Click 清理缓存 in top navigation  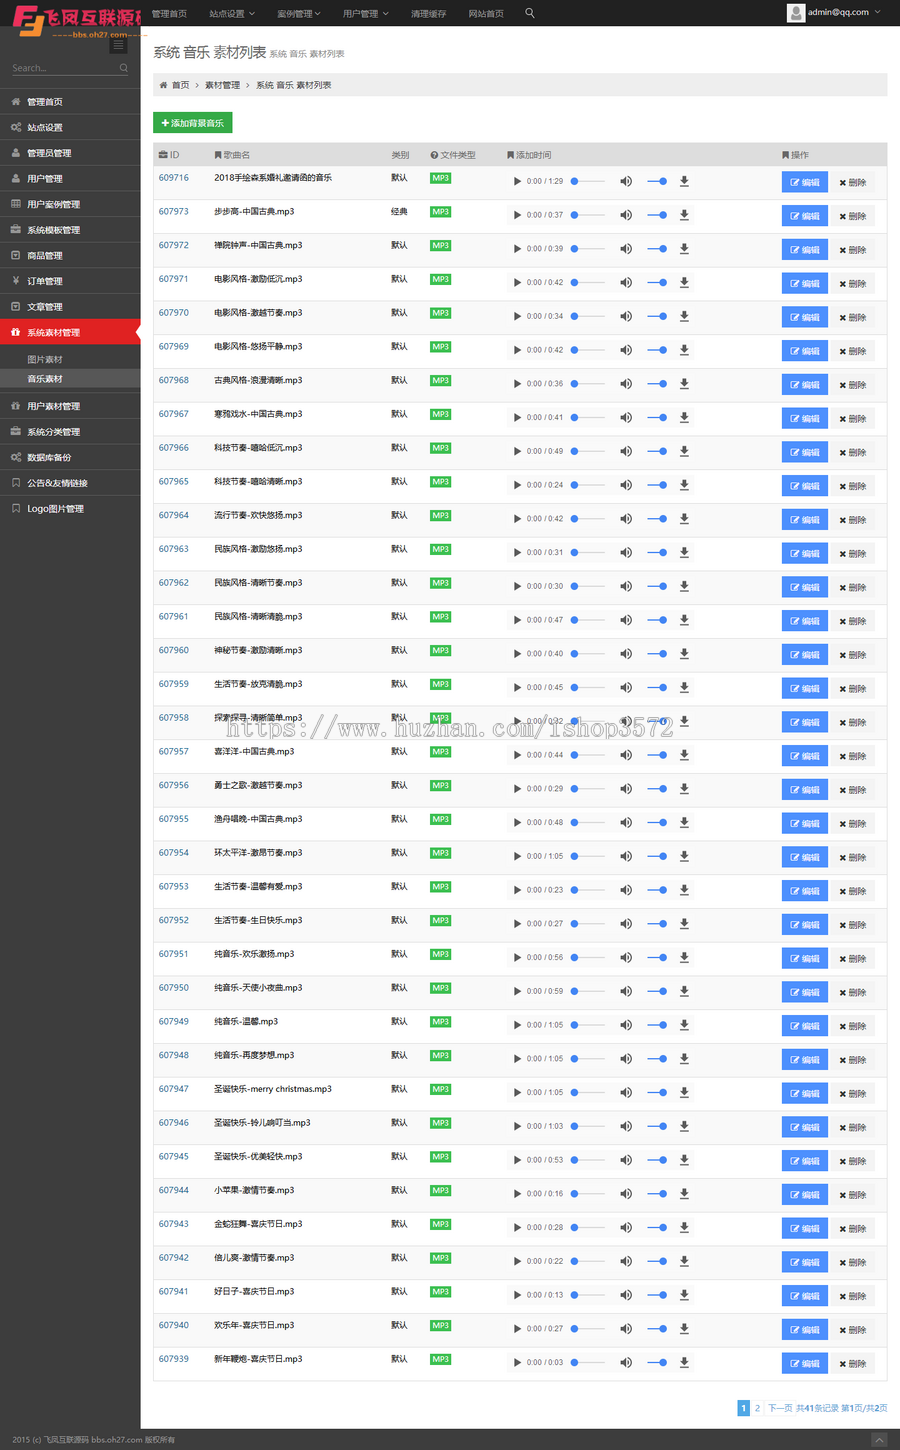[x=428, y=14]
